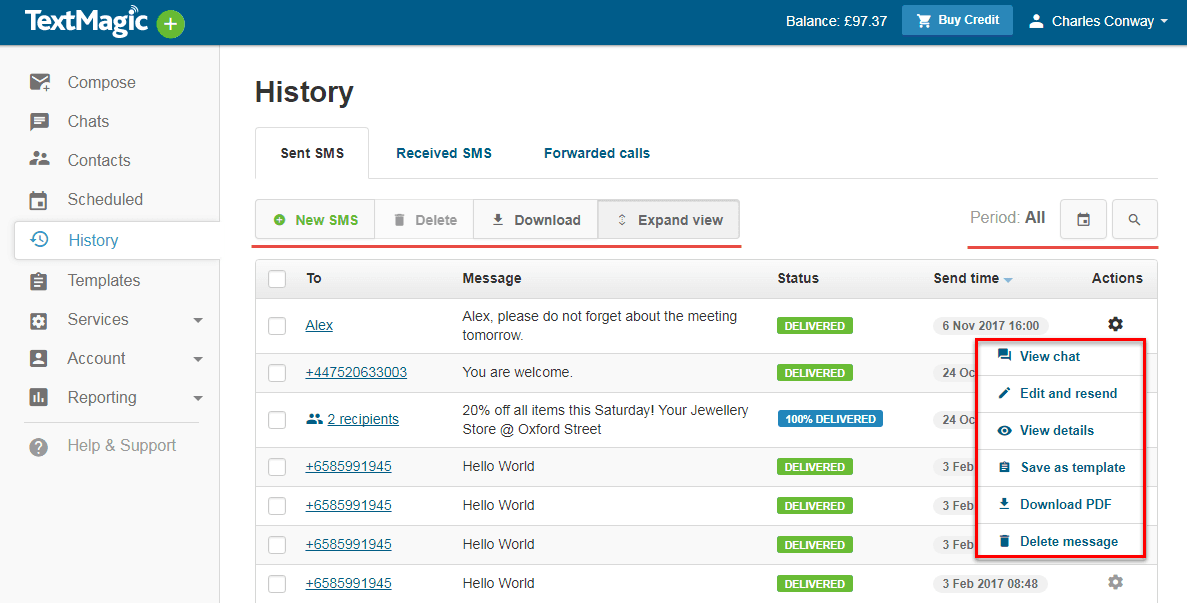Viewport: 1187px width, 603px height.
Task: Toggle the Expand view button
Action: click(668, 219)
